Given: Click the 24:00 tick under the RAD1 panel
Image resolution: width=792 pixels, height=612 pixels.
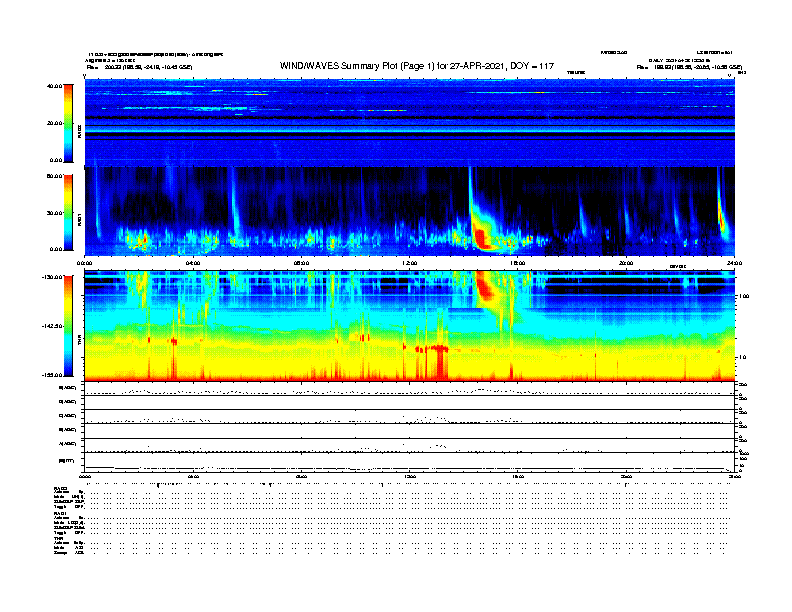Looking at the screenshot, I should point(734,263).
